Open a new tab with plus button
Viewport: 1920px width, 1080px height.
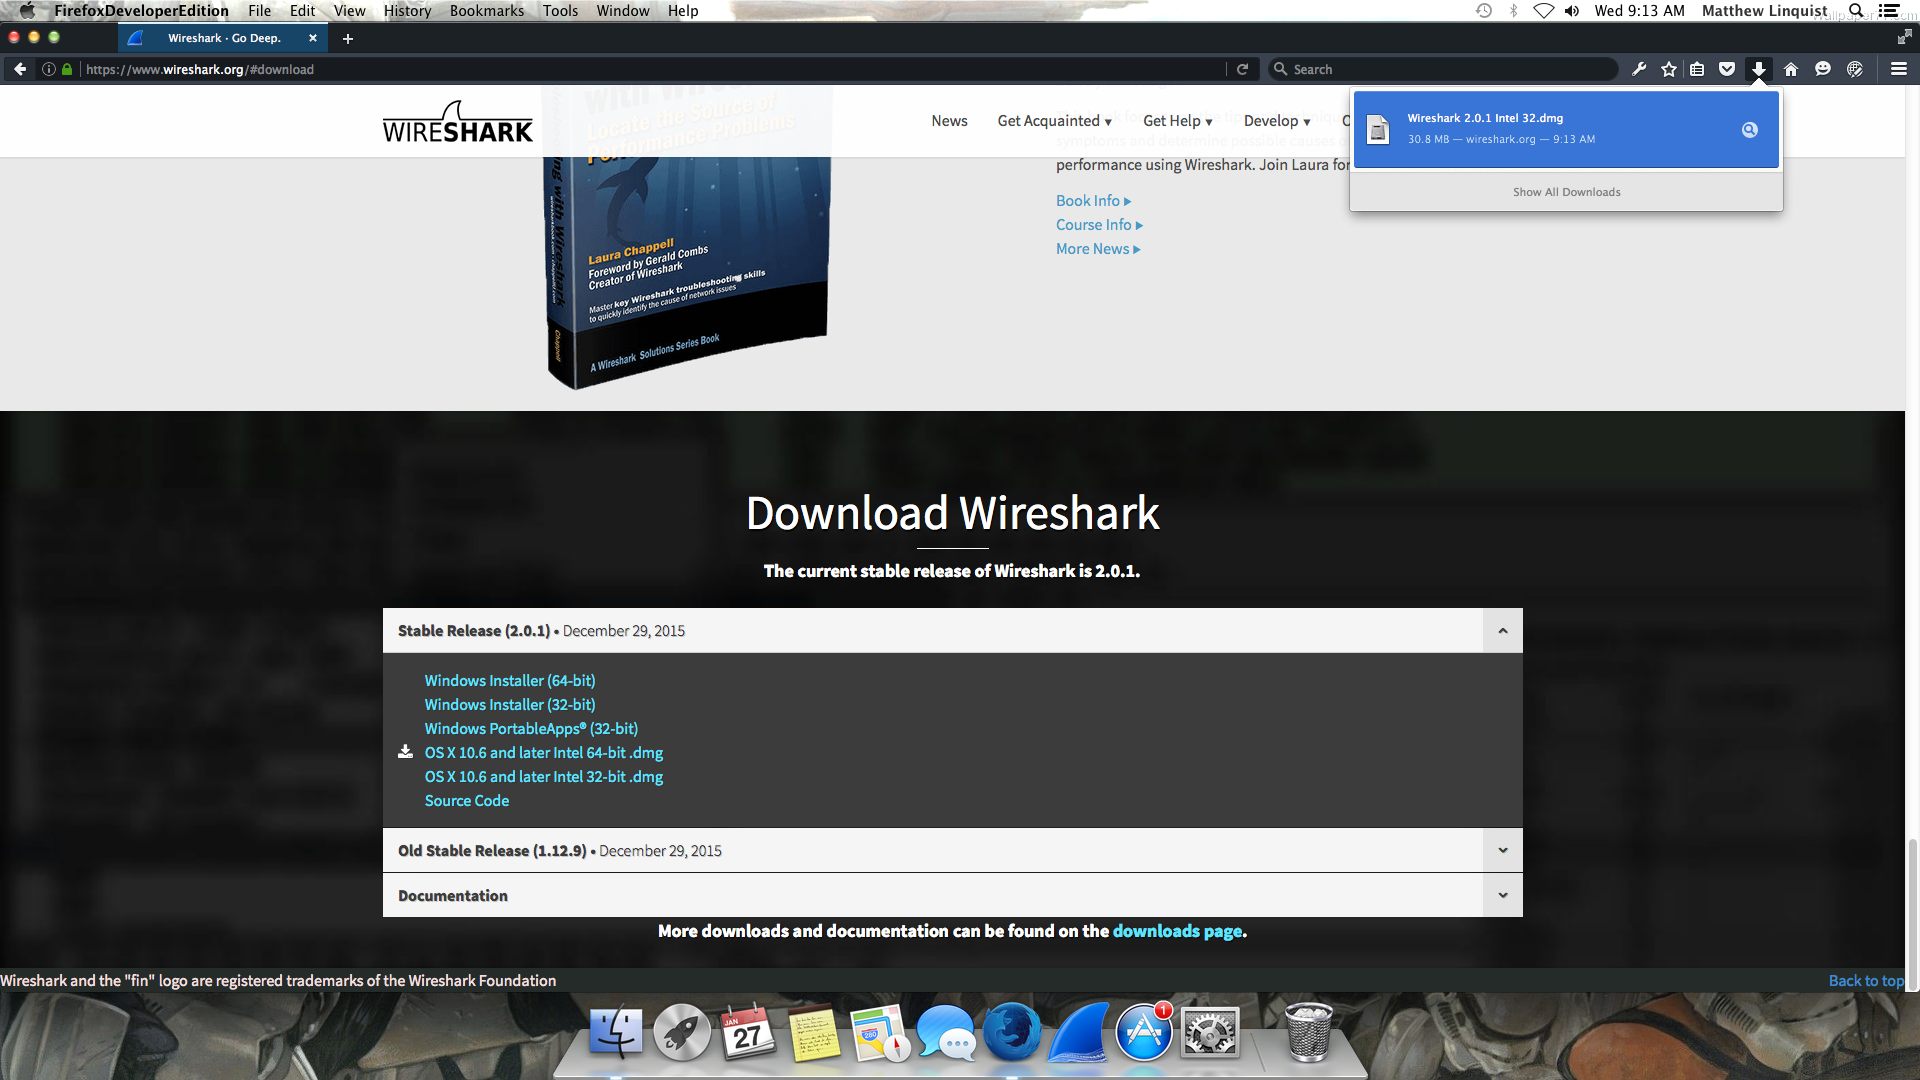point(348,38)
